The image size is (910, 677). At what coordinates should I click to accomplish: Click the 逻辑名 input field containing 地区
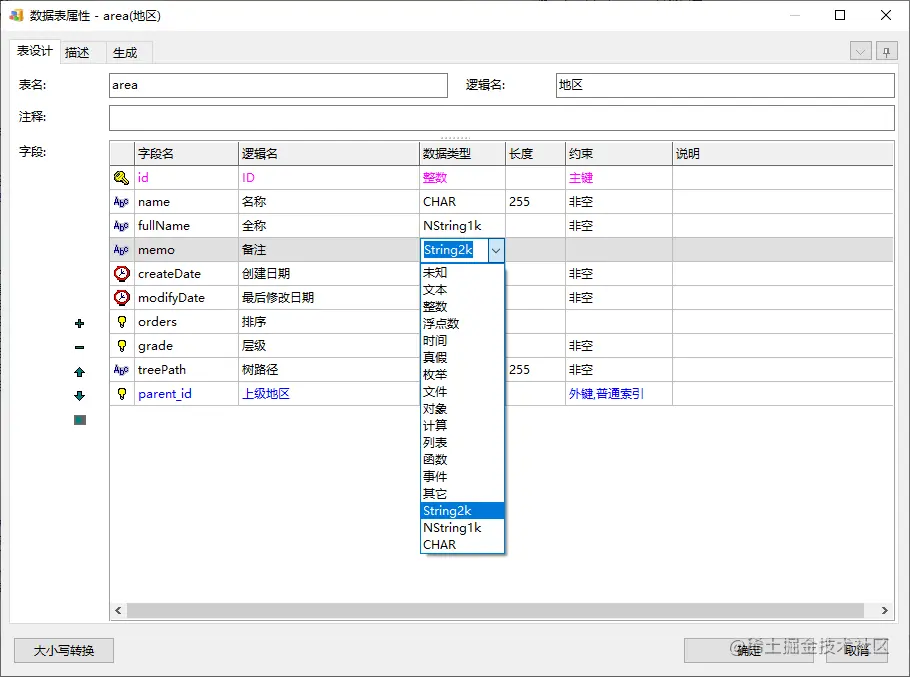click(725, 85)
